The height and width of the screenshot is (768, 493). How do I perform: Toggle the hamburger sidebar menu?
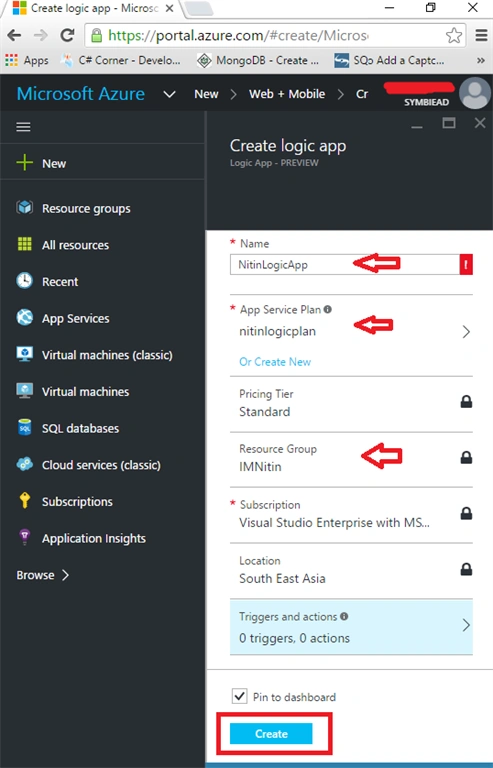[23, 127]
